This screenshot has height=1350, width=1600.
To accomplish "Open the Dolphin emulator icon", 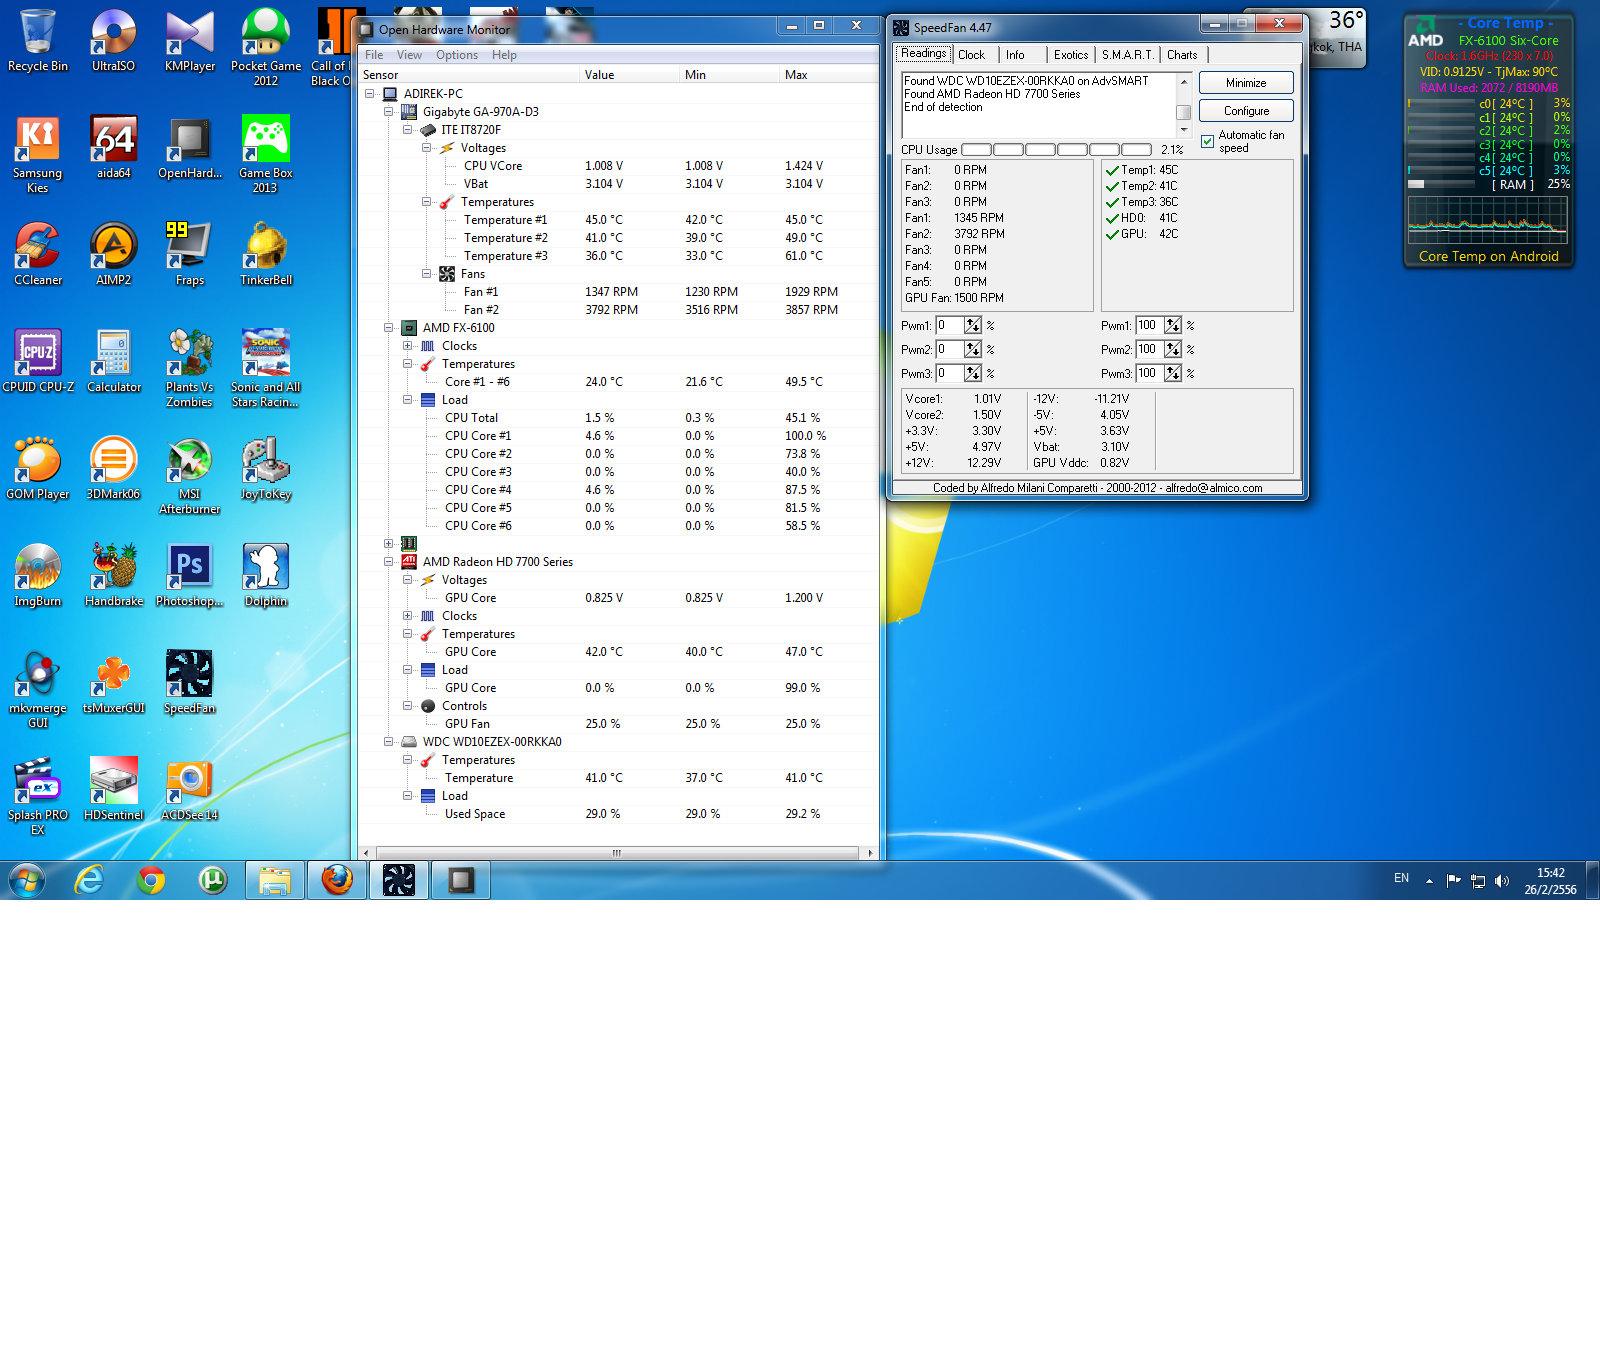I will [266, 576].
